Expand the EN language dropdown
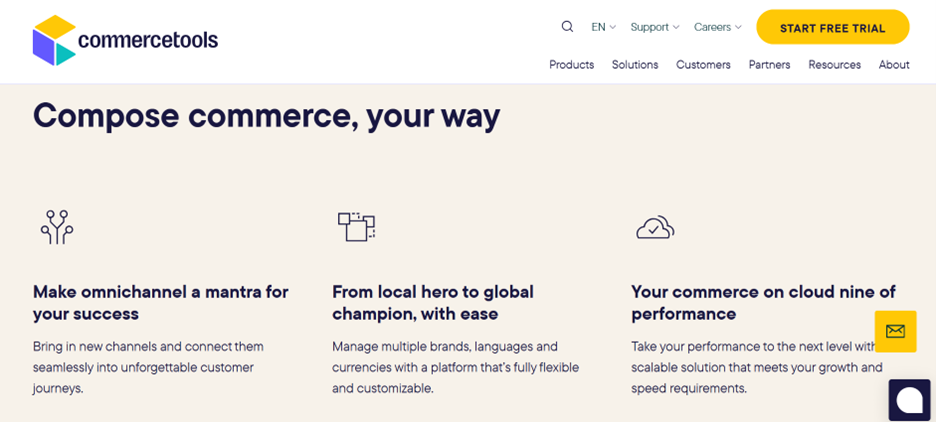The image size is (936, 422). (603, 27)
